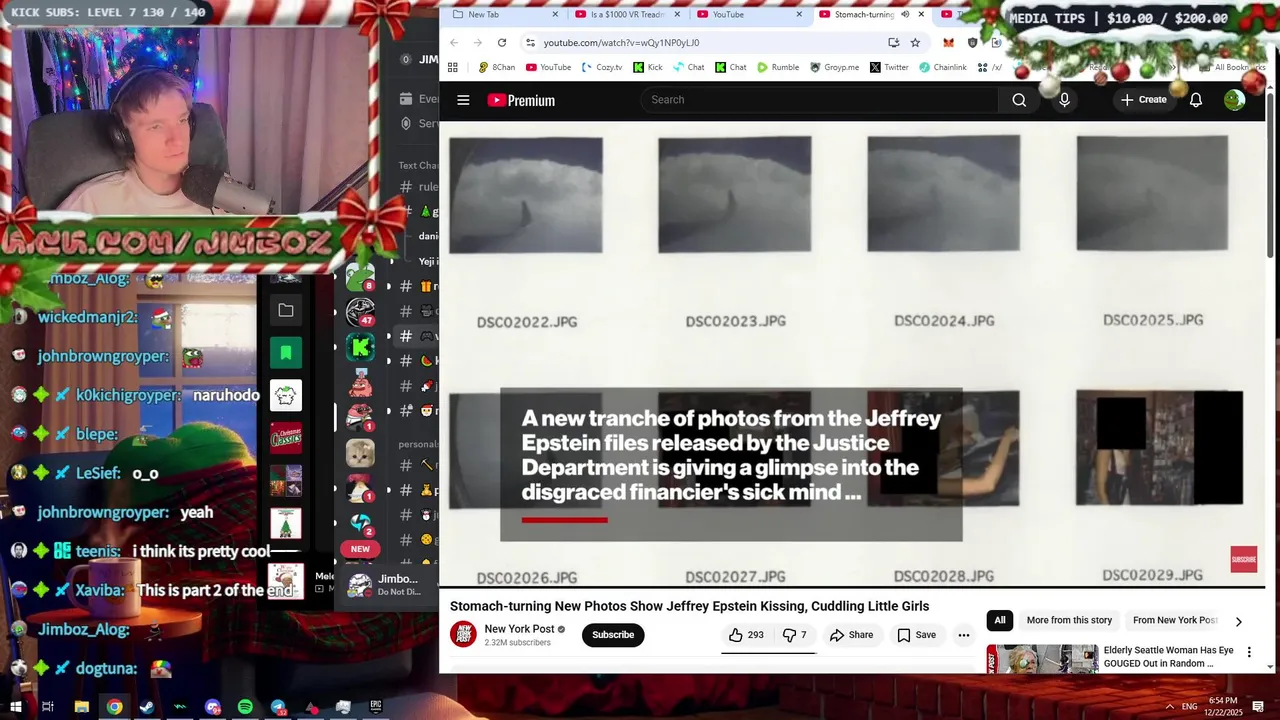Click the YouTube Premium logo
The width and height of the screenshot is (1280, 720).
(x=521, y=100)
